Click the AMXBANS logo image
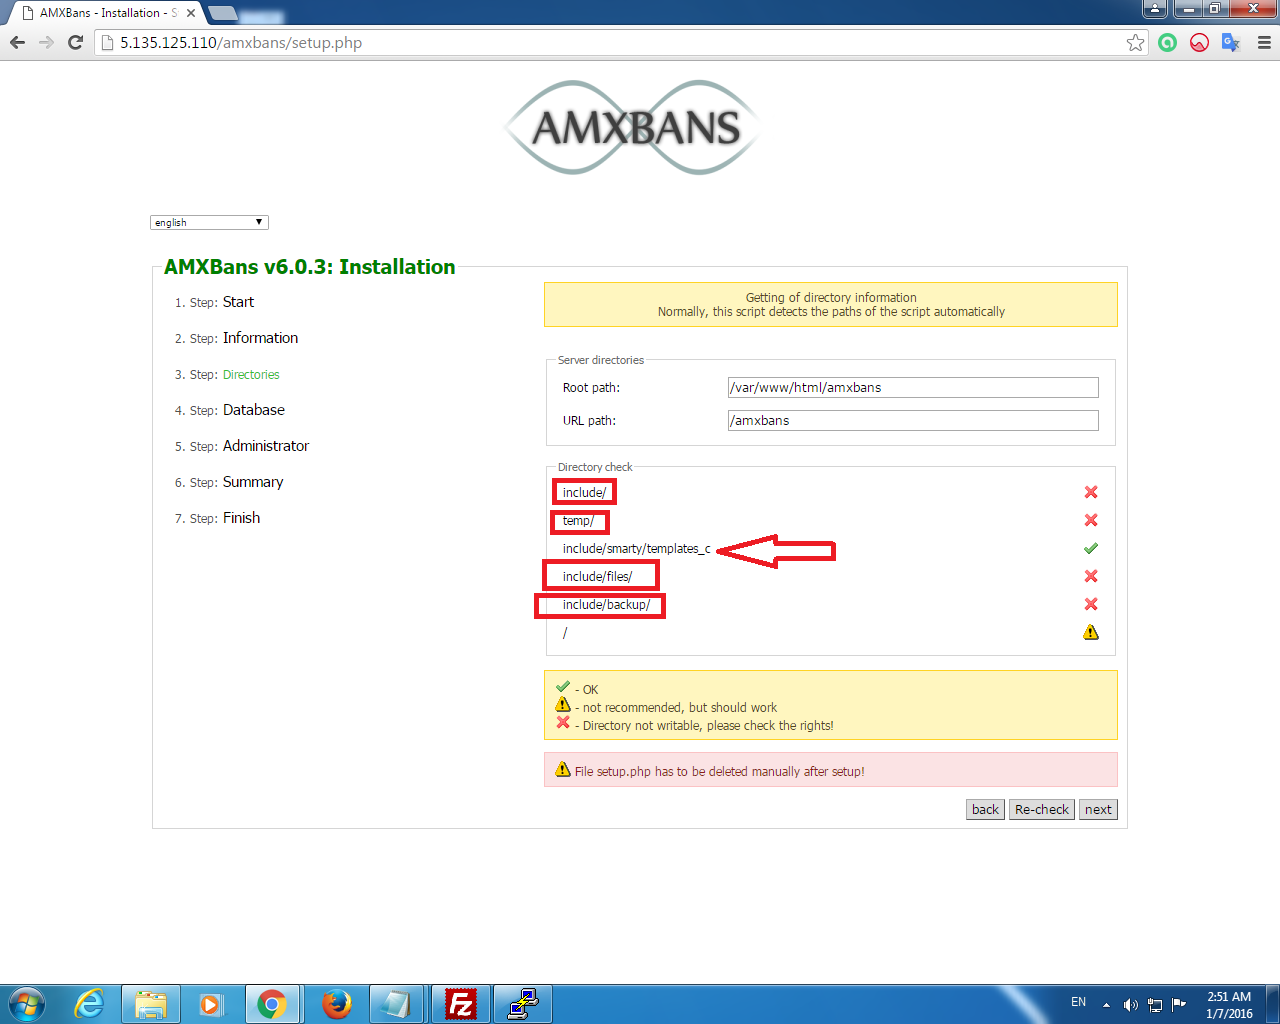 coord(632,127)
